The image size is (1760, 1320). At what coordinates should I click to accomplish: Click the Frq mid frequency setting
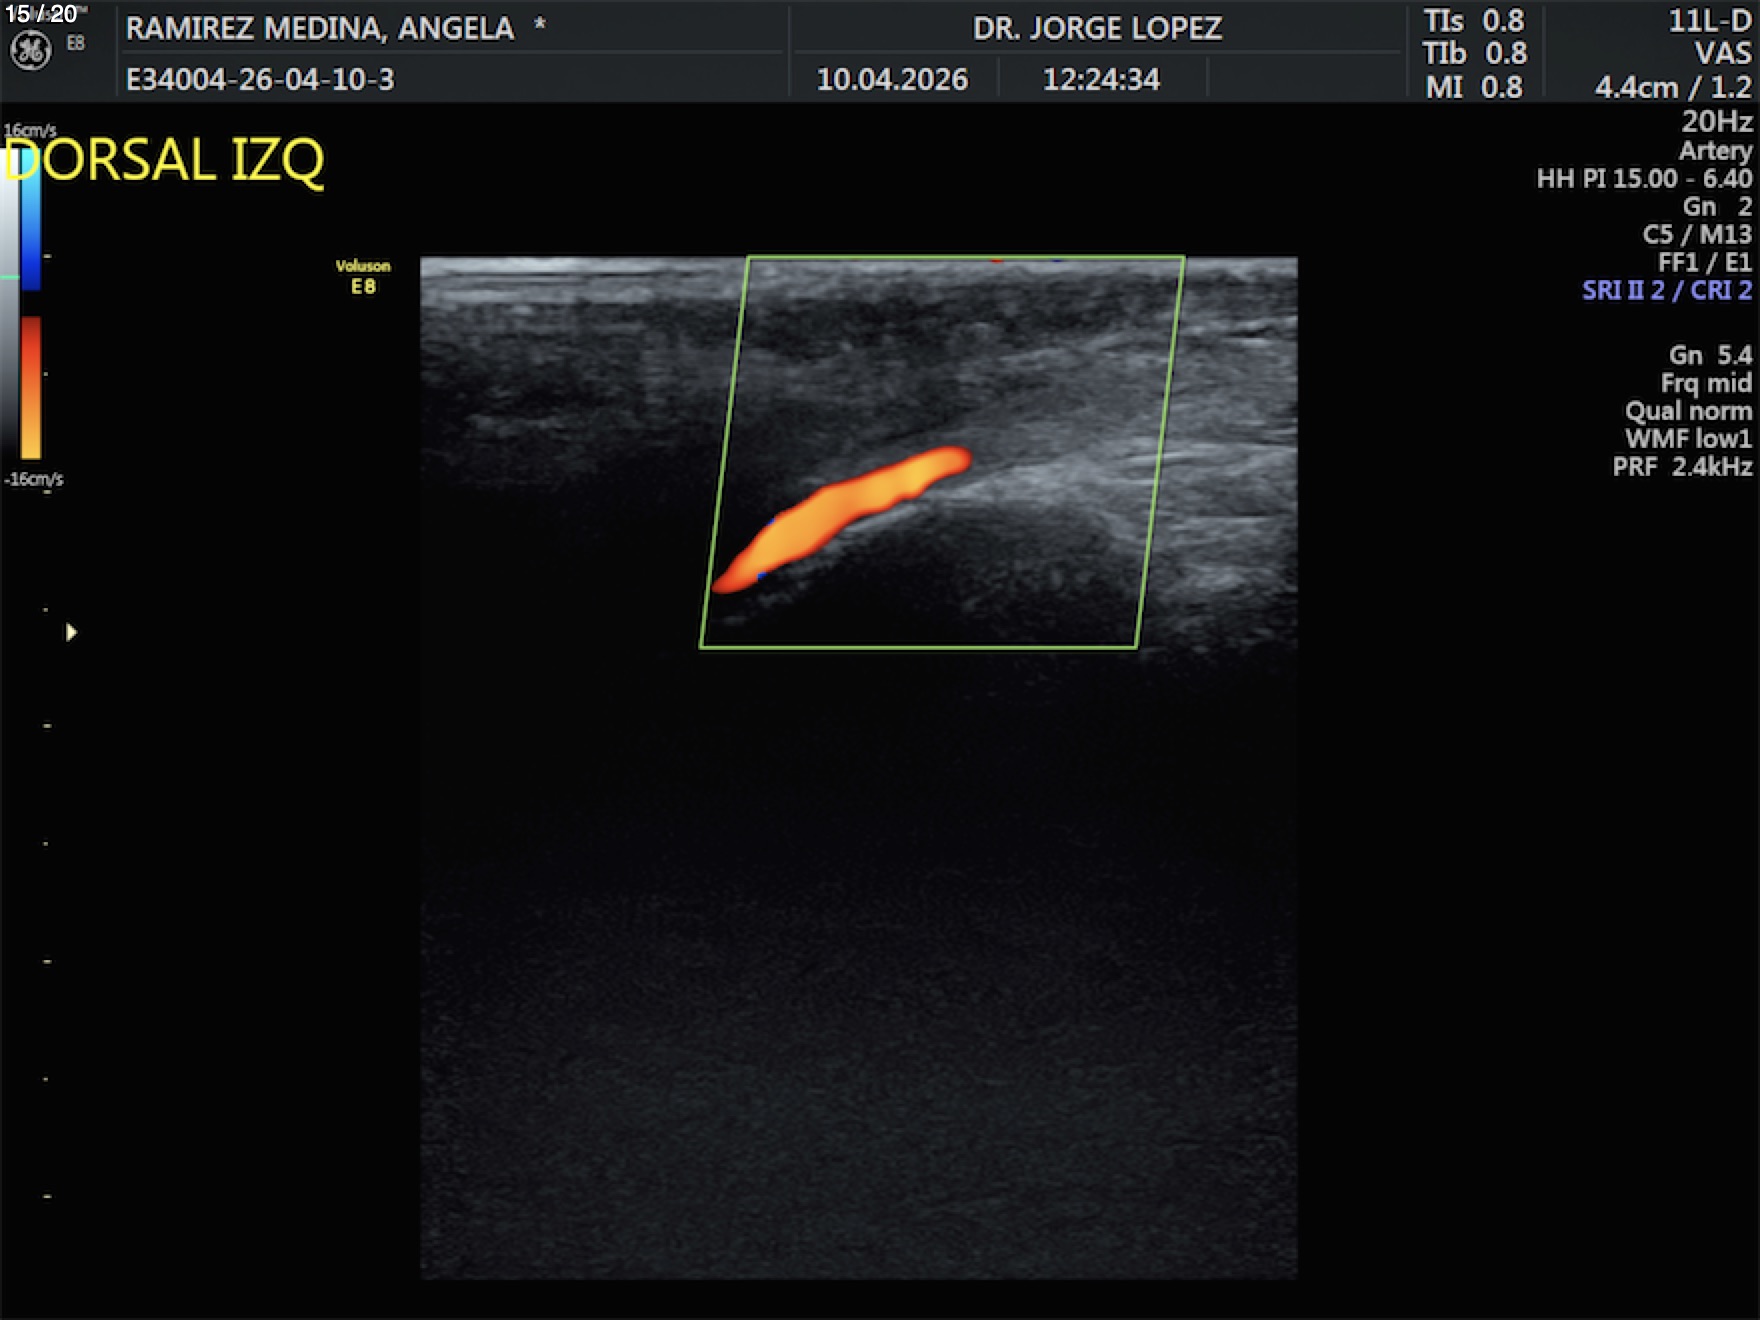(1705, 383)
